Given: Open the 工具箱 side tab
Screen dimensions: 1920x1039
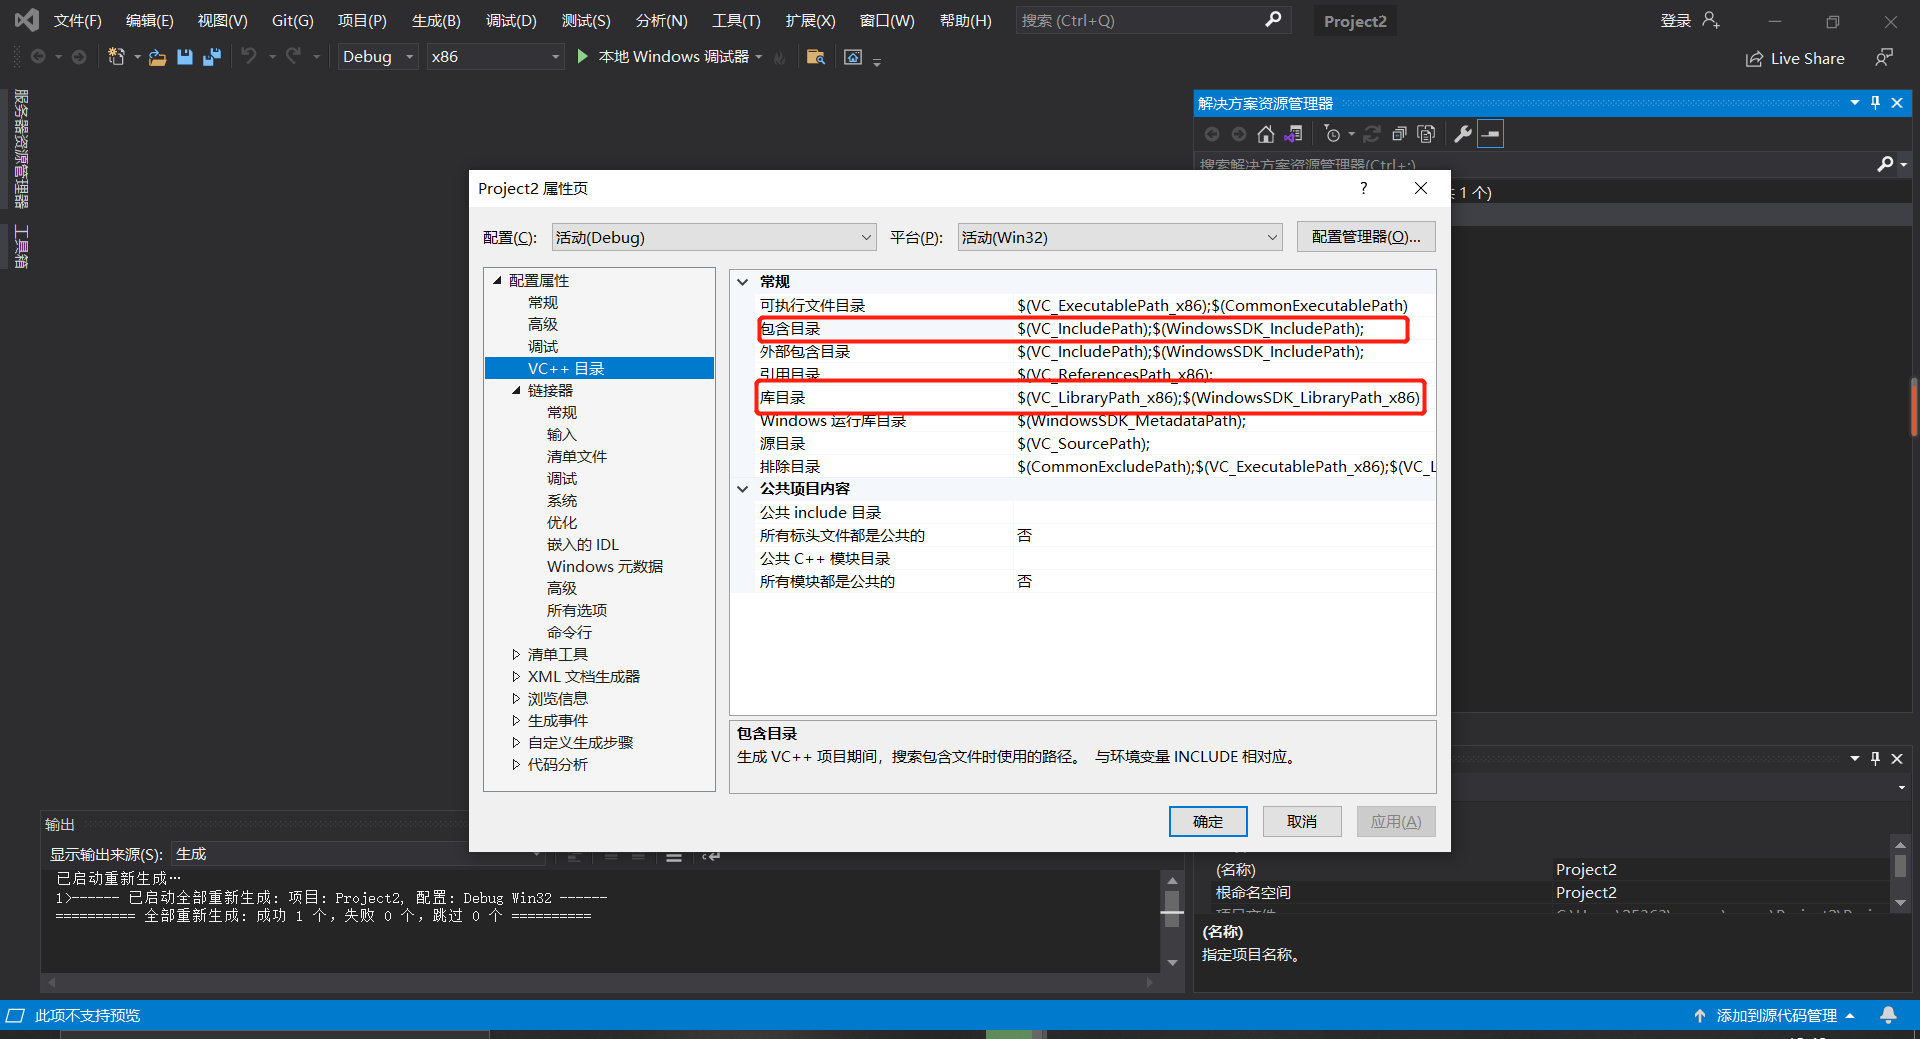Looking at the screenshot, I should click(21, 247).
